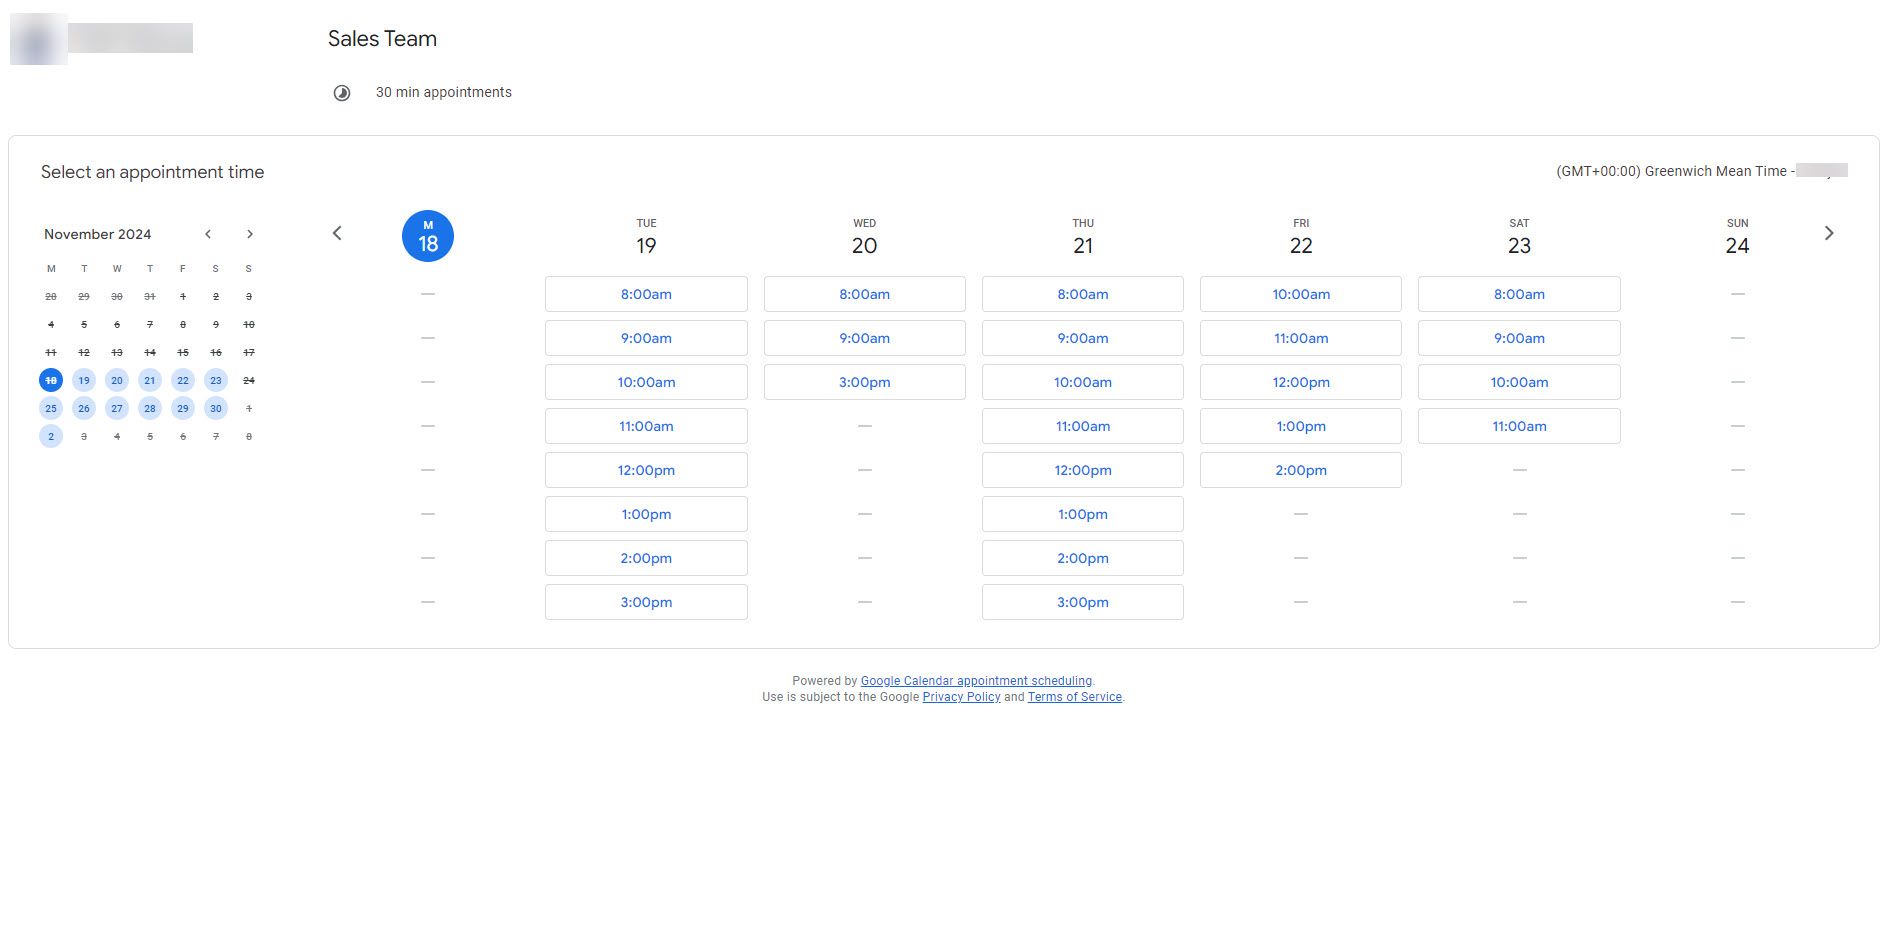Navigate to the previous week with left chevron
This screenshot has height=936, width=1887.
(337, 232)
